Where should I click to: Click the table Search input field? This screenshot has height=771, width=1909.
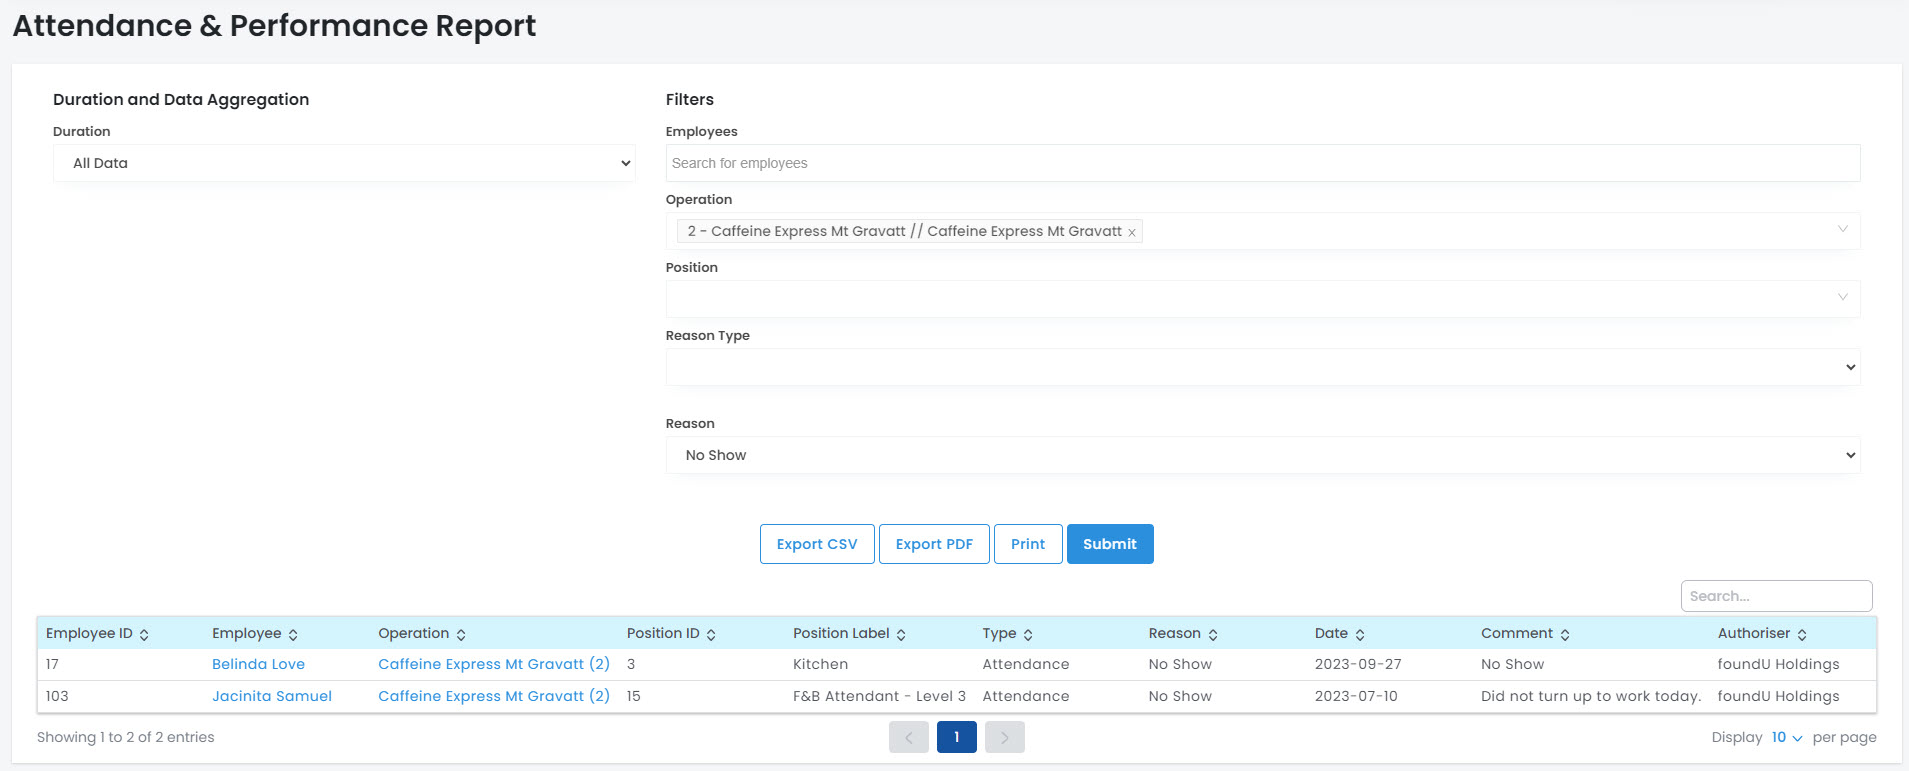1776,596
